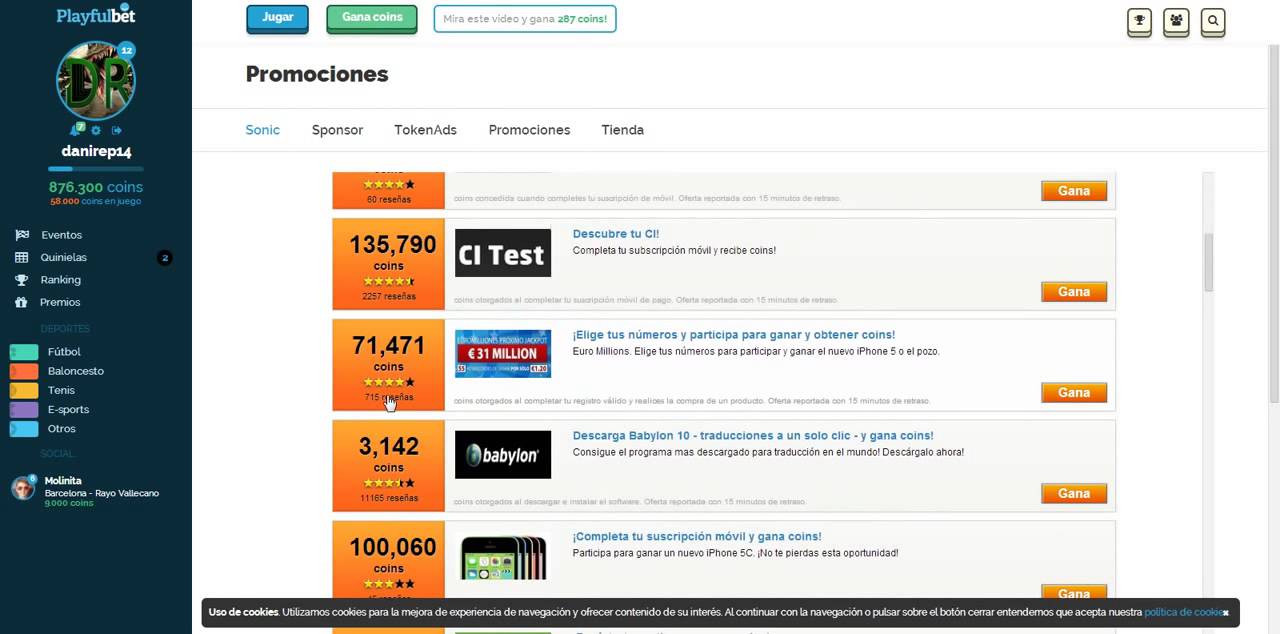Open the friends group icon in top bar
1280x634 pixels.
coord(1176,20)
